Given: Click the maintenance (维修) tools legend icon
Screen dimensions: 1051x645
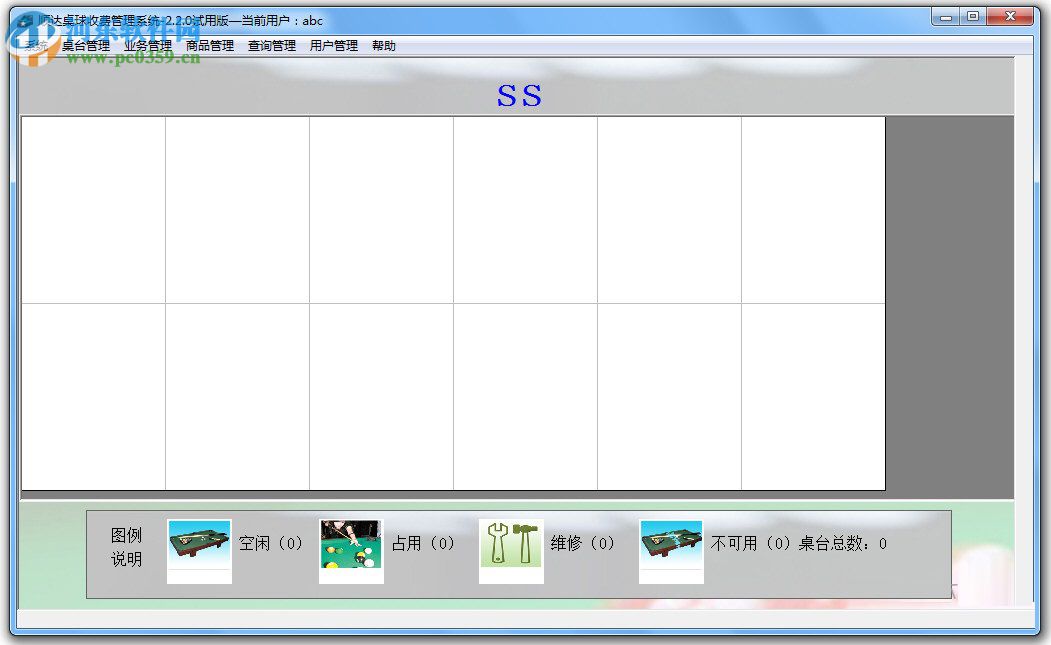Looking at the screenshot, I should (511, 547).
